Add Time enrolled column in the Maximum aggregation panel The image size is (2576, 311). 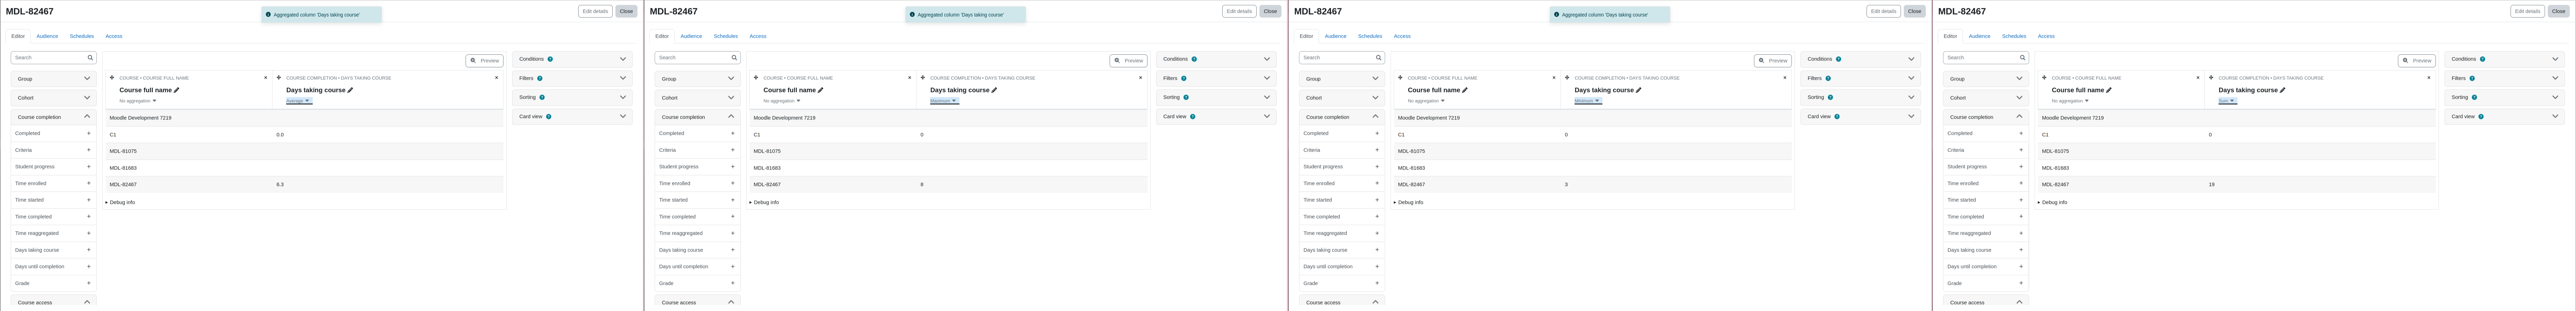click(x=732, y=183)
